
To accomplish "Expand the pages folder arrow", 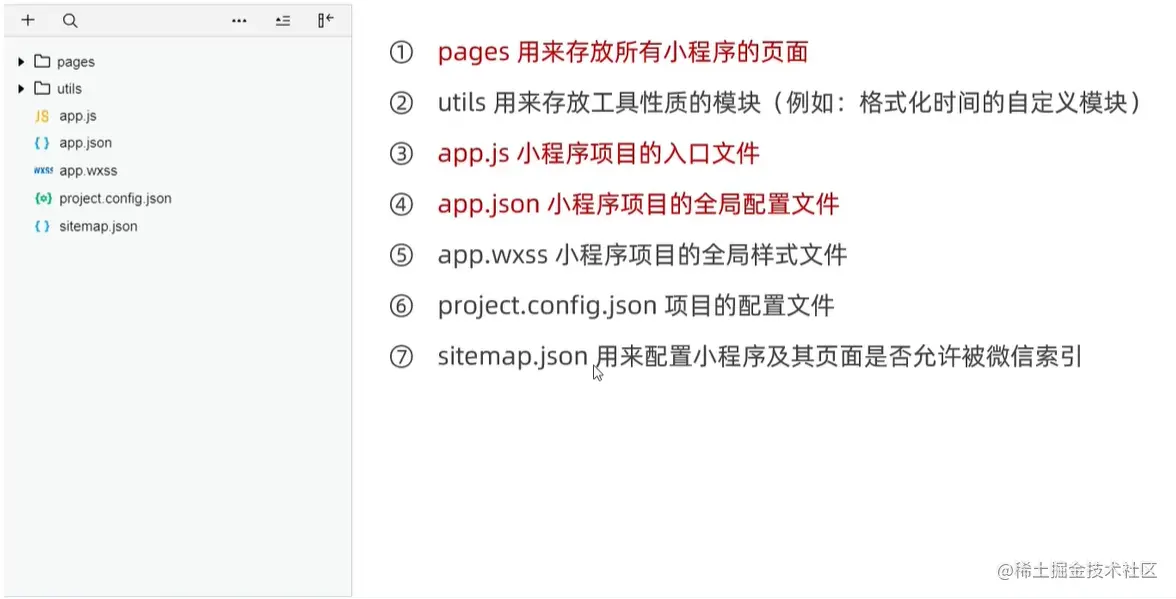I will pyautogui.click(x=21, y=62).
